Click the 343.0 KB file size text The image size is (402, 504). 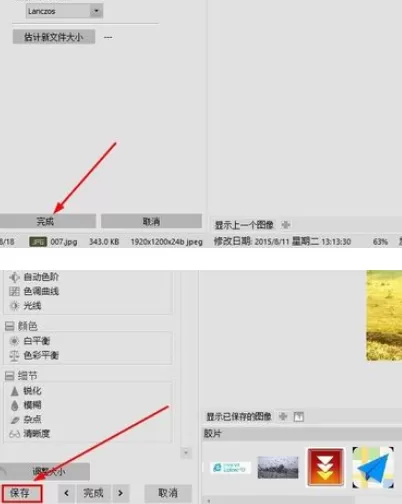104,242
